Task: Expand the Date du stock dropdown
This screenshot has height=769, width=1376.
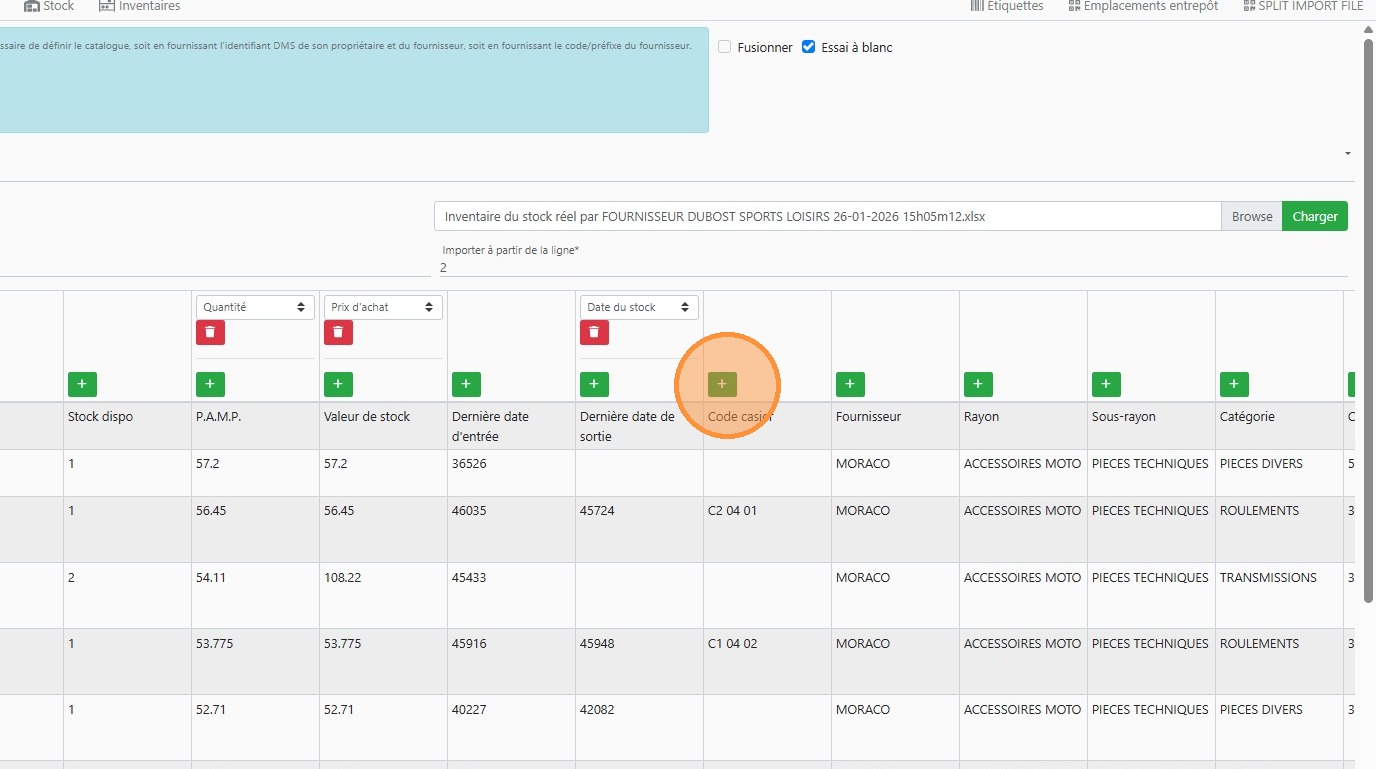Action: point(639,307)
